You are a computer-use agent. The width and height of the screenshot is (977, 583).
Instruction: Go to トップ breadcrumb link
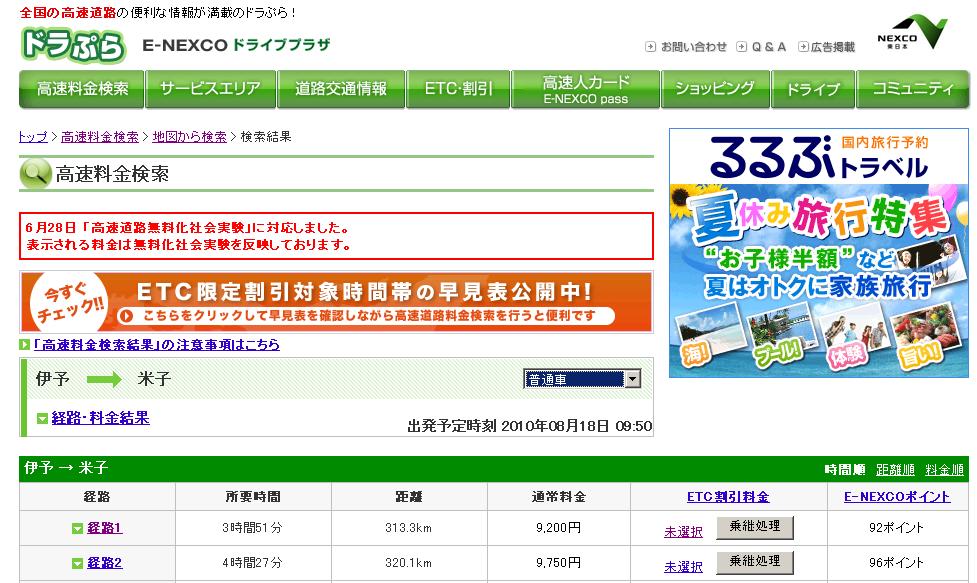click(33, 137)
